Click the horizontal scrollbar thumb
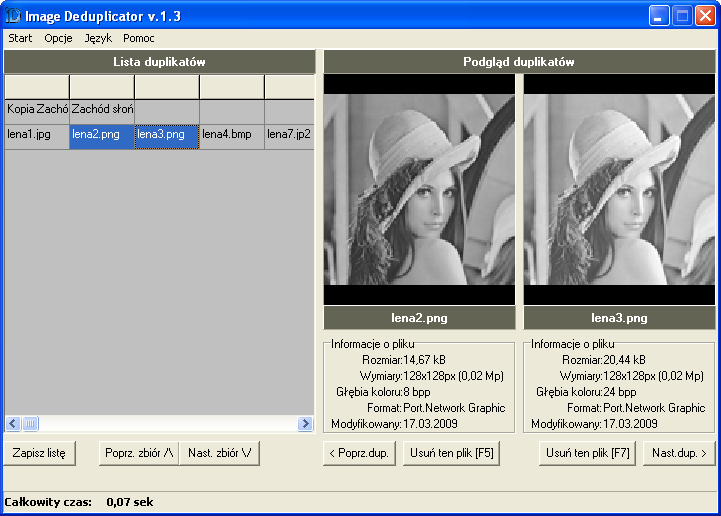Screen dimensions: 721x516 pyautogui.click(x=30, y=423)
